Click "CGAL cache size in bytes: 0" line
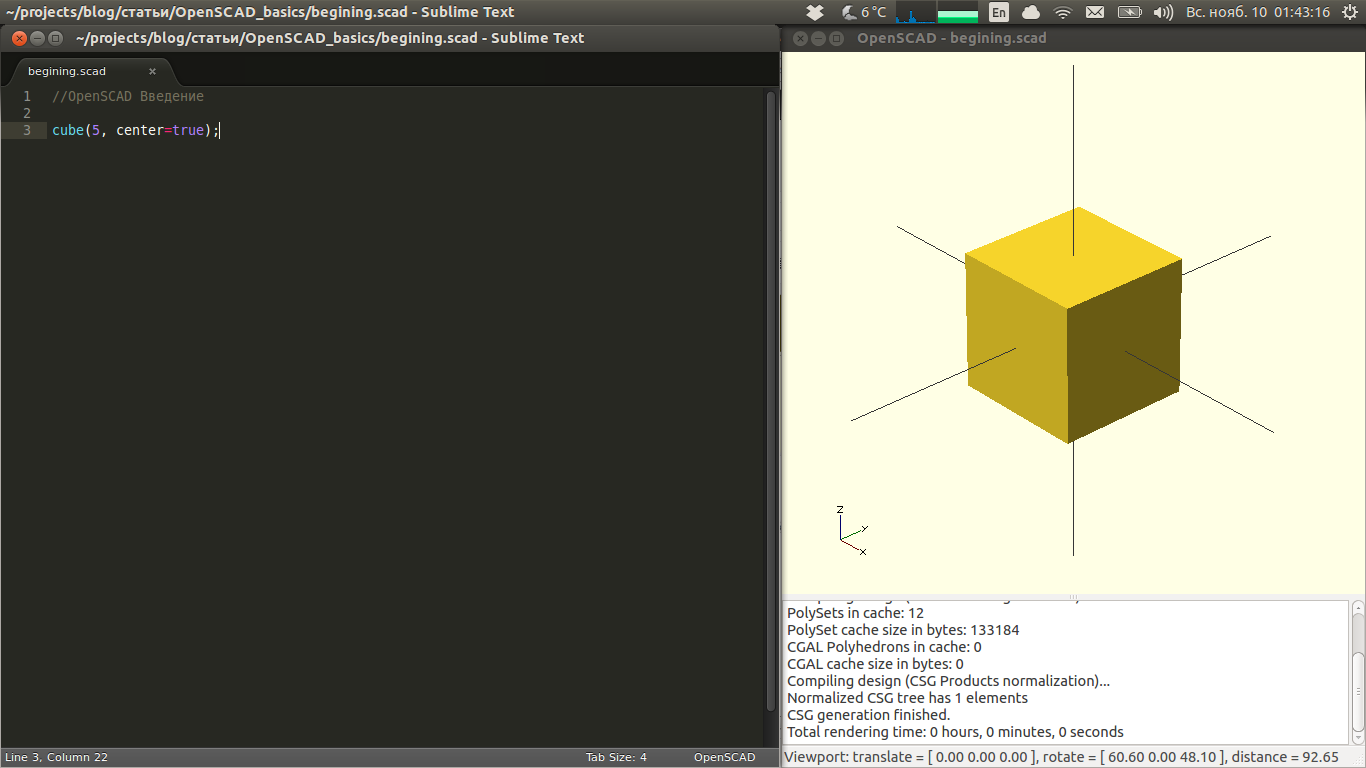Viewport: 1366px width, 768px height. 875,664
